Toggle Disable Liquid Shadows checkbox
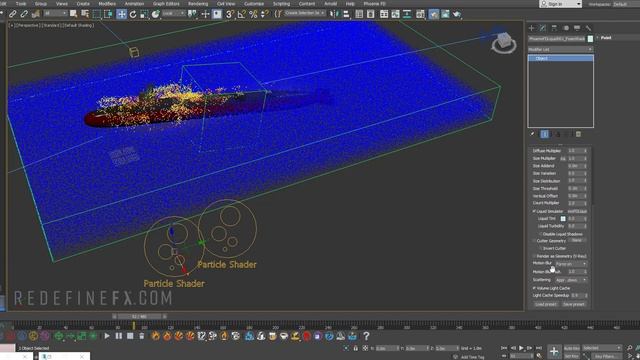 click(x=540, y=234)
